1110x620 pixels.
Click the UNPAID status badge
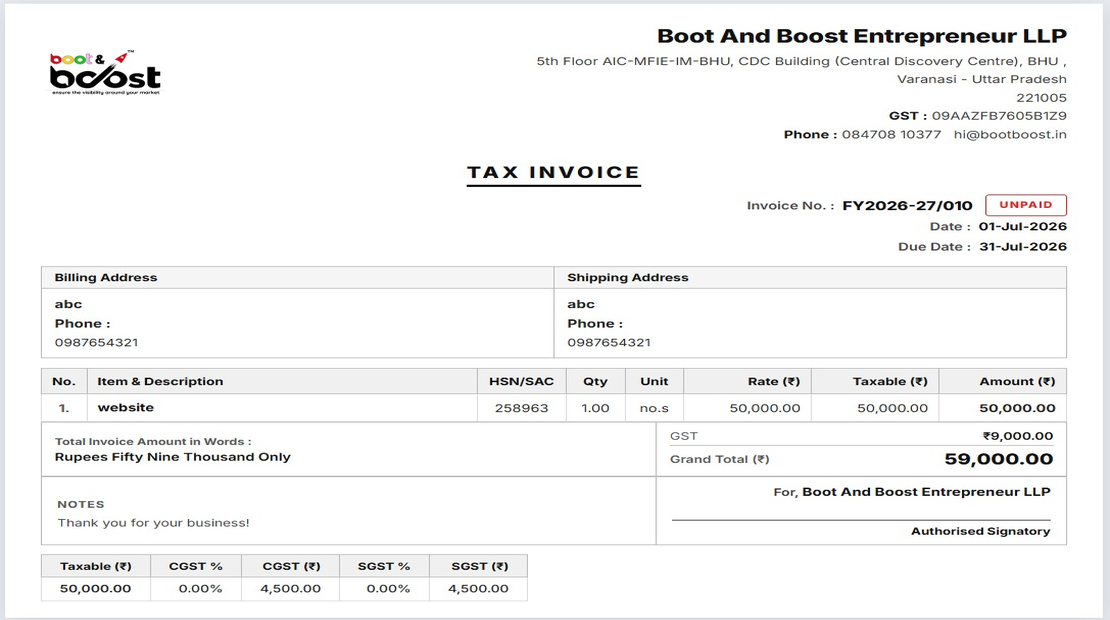[1026, 205]
